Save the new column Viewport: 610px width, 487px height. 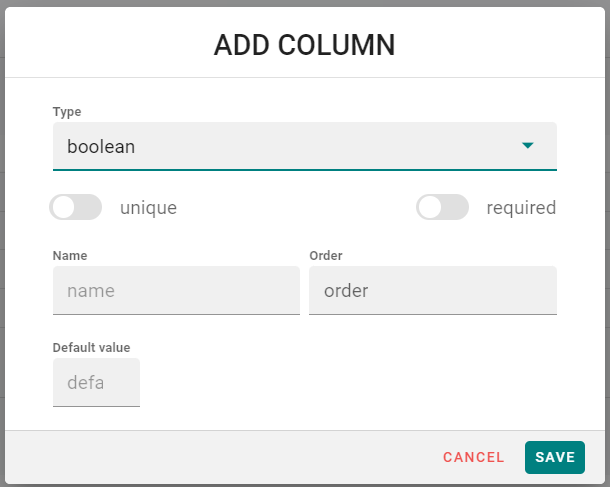(555, 457)
